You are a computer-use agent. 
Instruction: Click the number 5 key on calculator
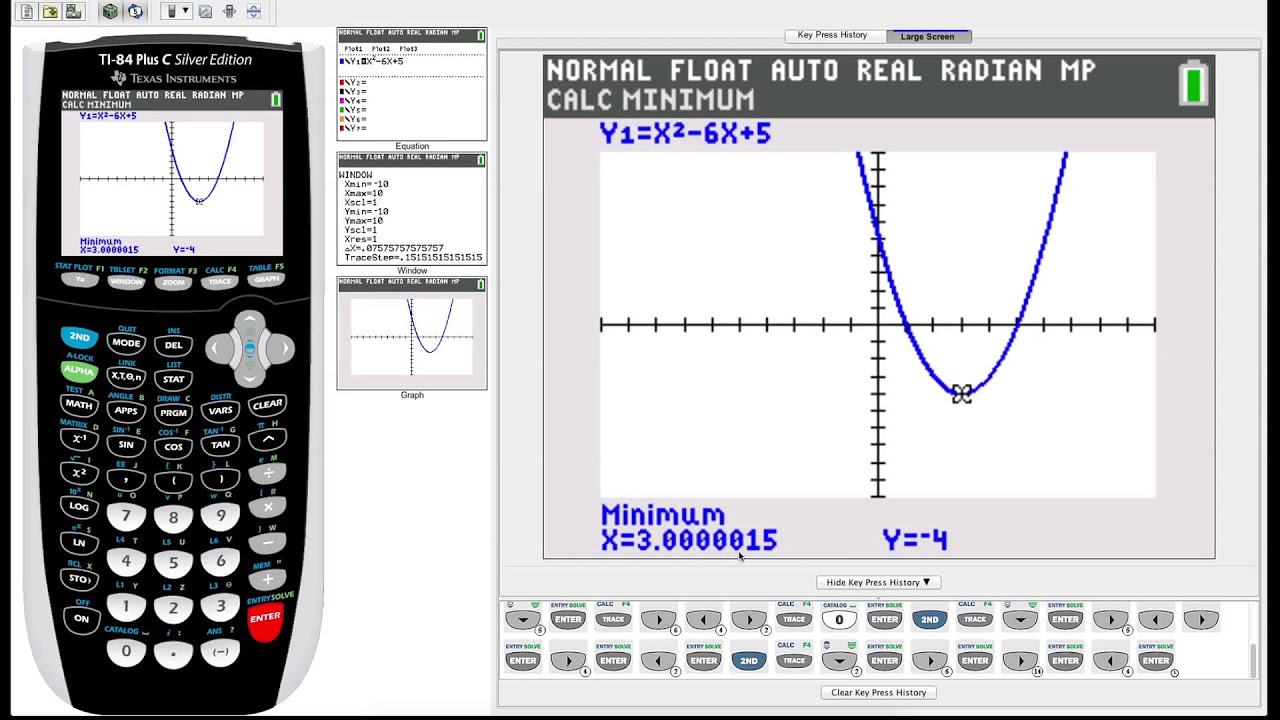pos(173,563)
